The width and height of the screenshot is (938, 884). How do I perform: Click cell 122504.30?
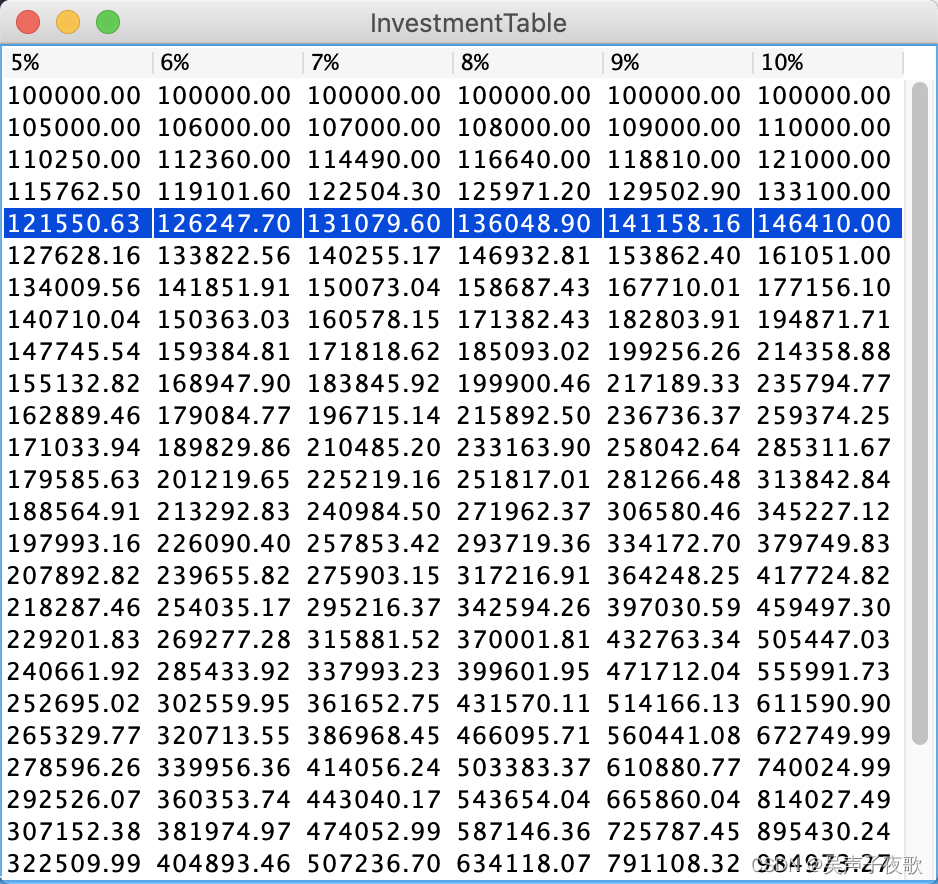click(x=378, y=191)
